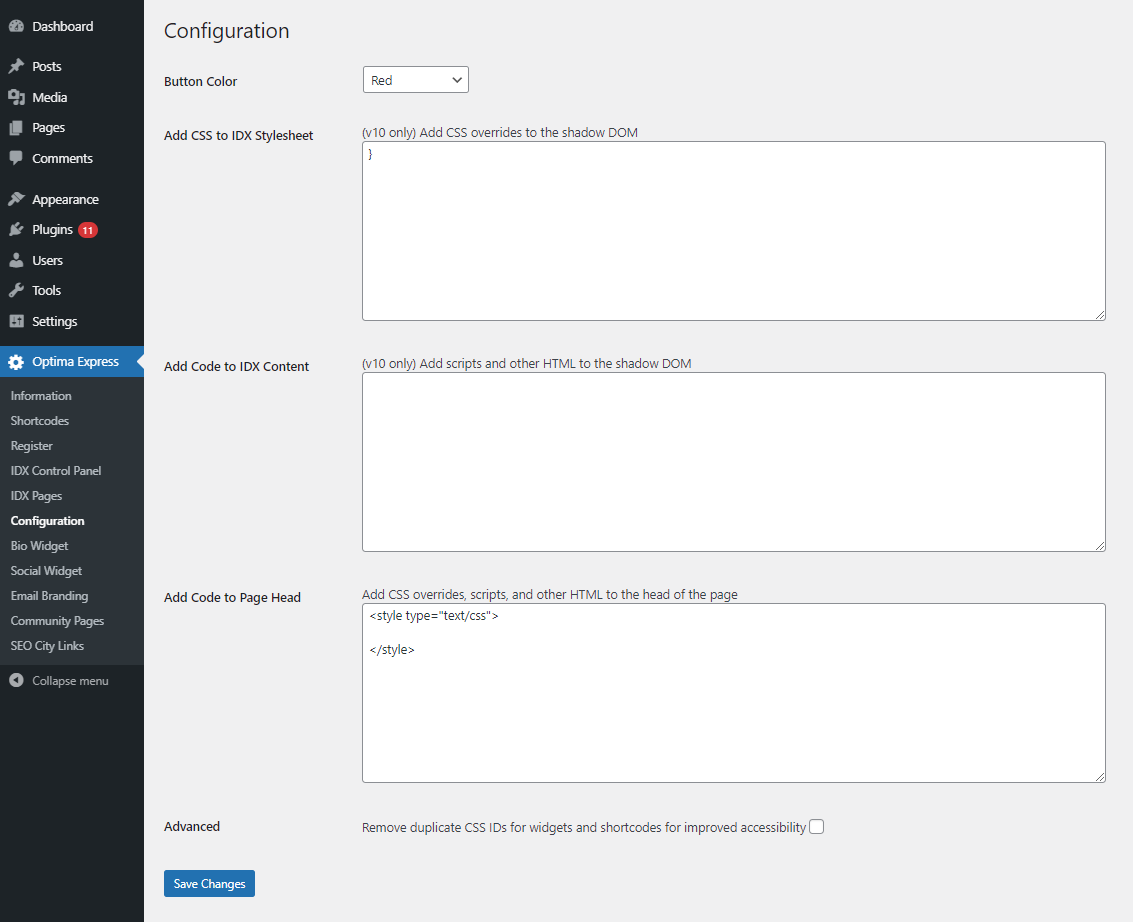Screen dimensions: 1133x922
Task: Click the Pages icon in sidebar
Action: click(x=16, y=128)
